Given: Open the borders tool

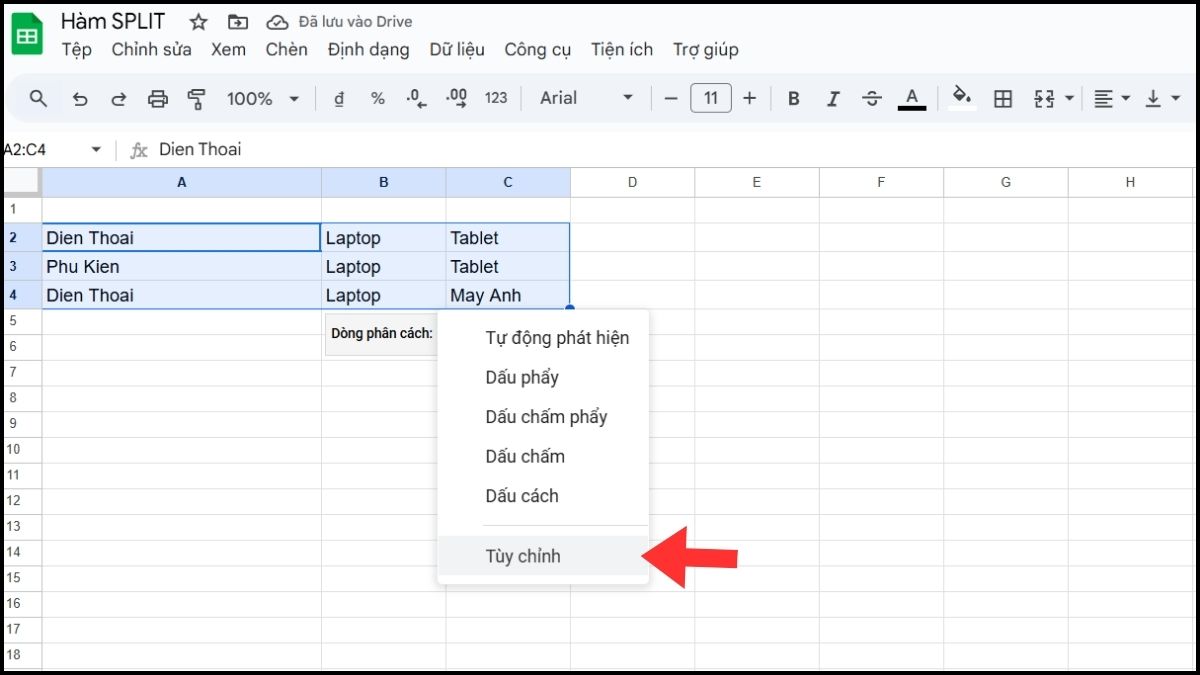Looking at the screenshot, I should coord(1003,98).
